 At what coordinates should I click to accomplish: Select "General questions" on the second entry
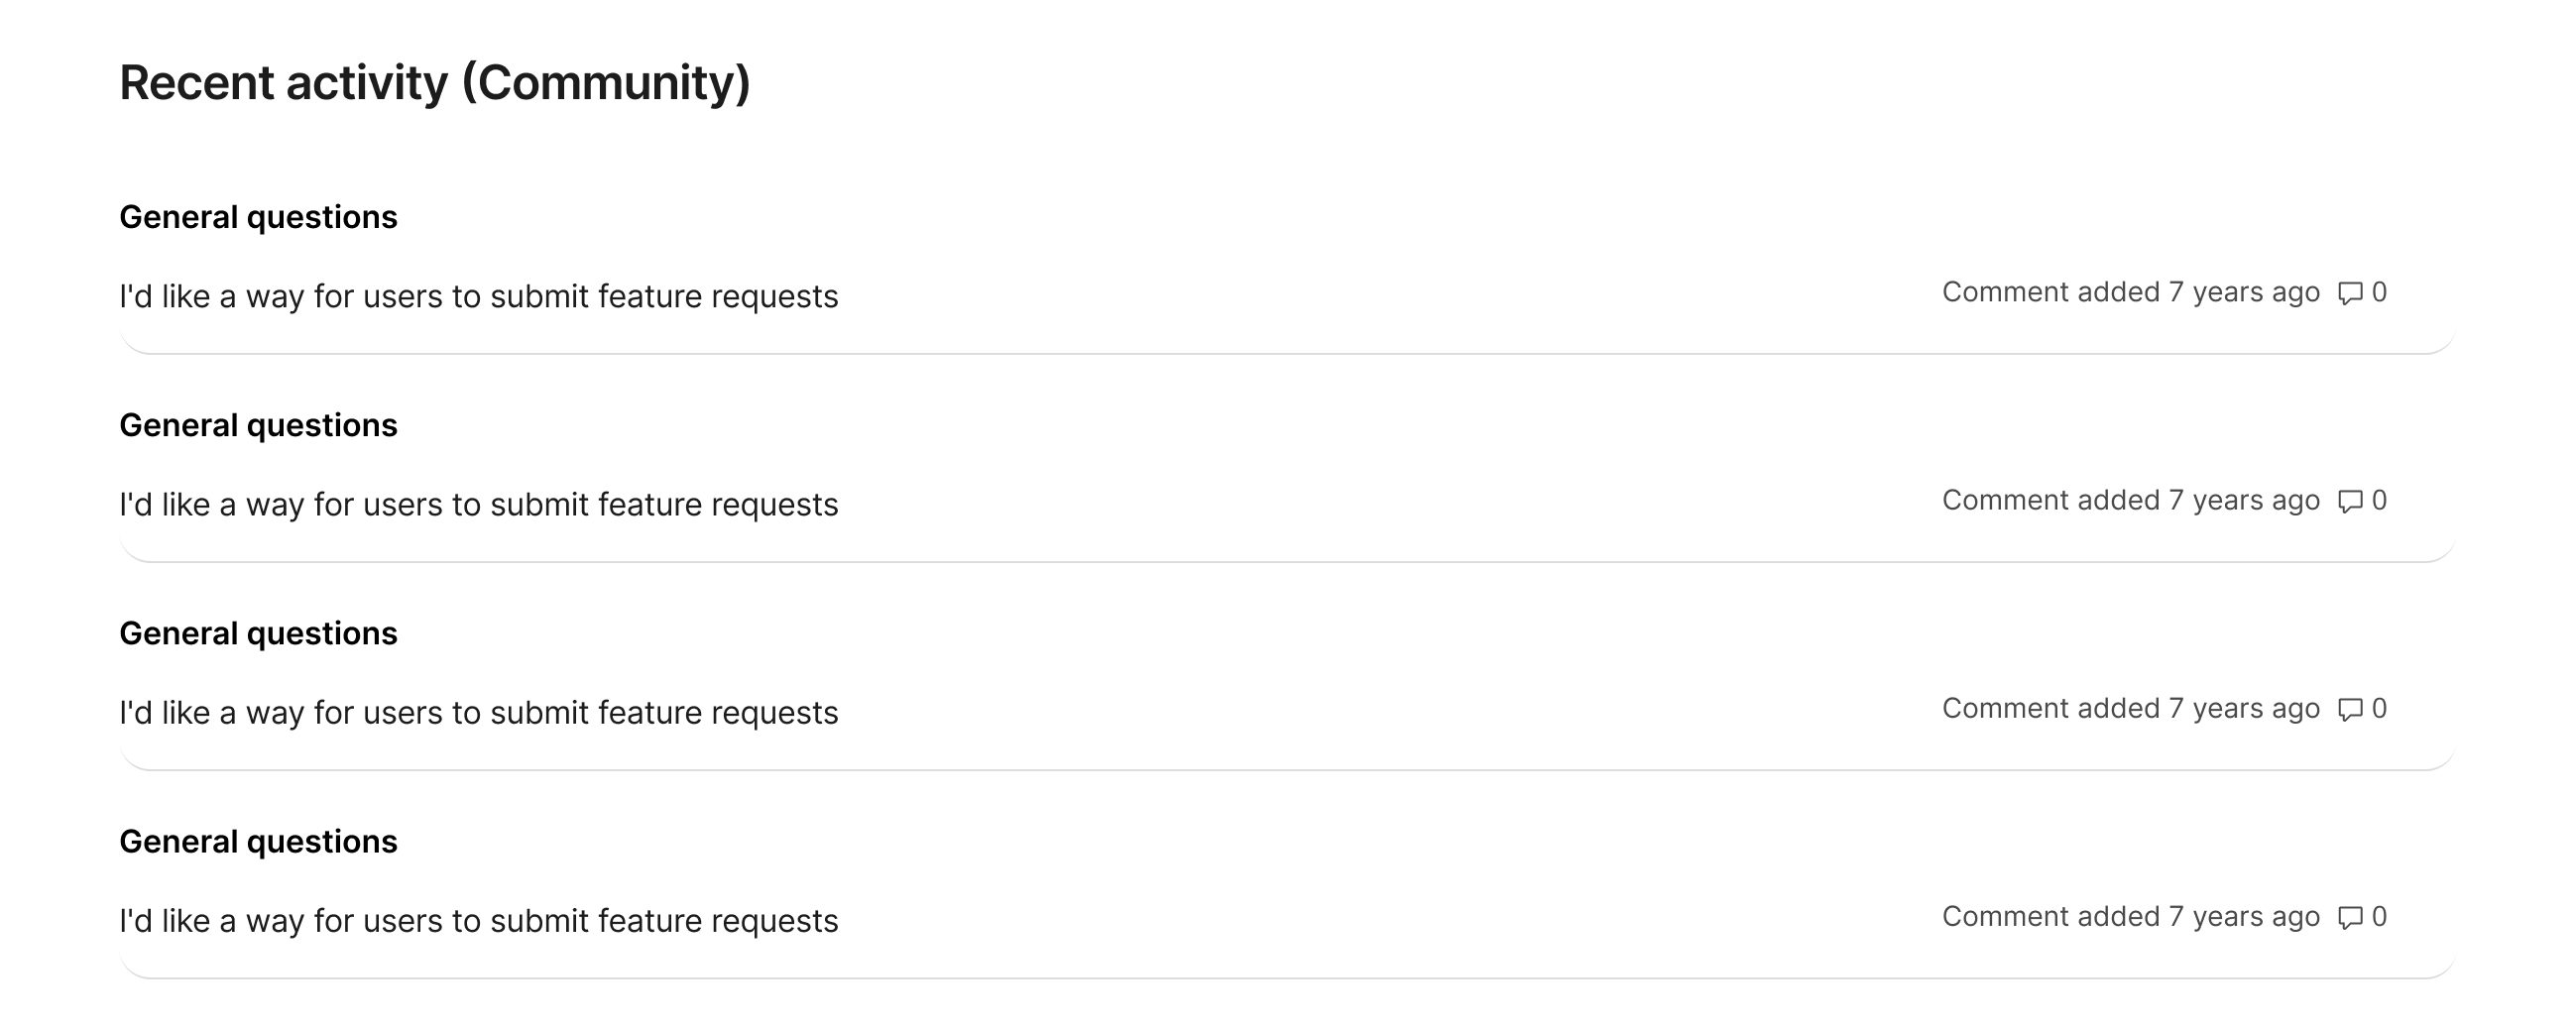tap(258, 424)
